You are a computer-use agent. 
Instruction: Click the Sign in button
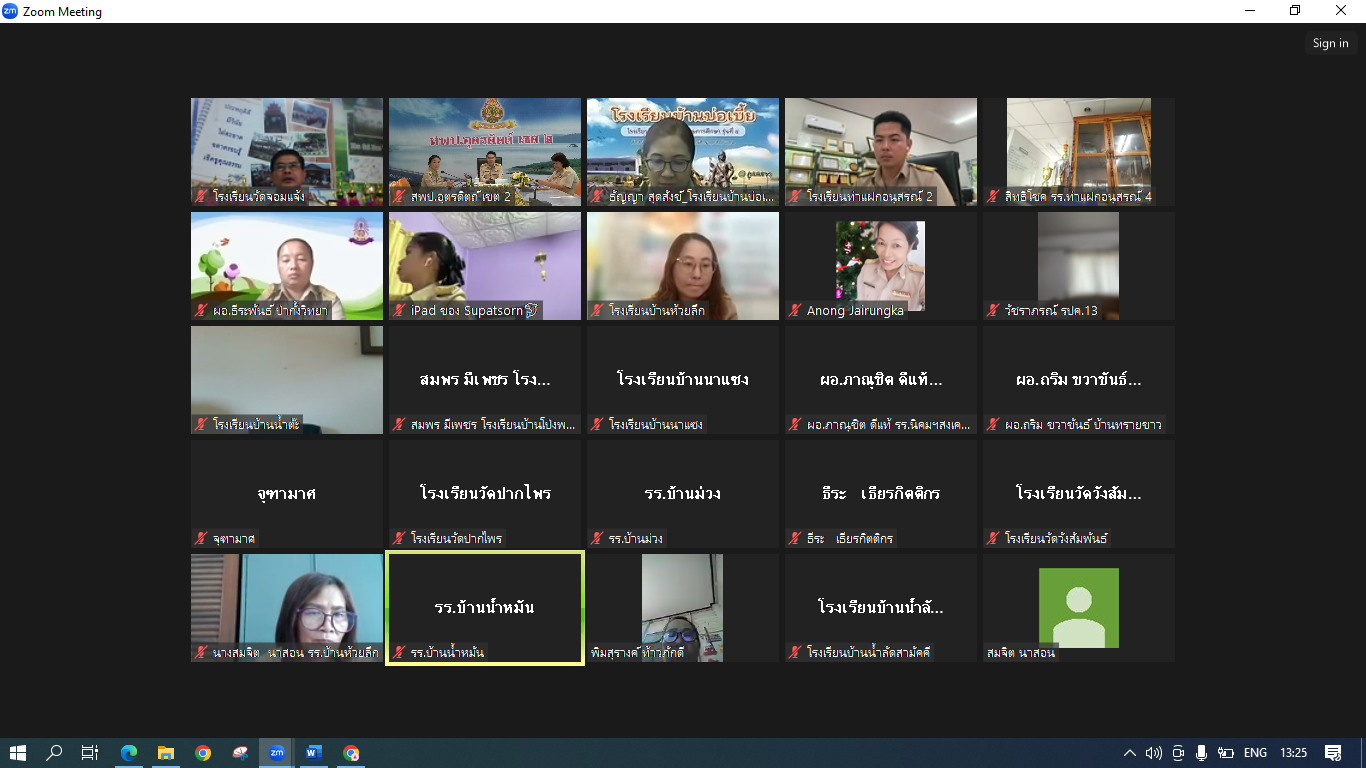click(x=1330, y=43)
